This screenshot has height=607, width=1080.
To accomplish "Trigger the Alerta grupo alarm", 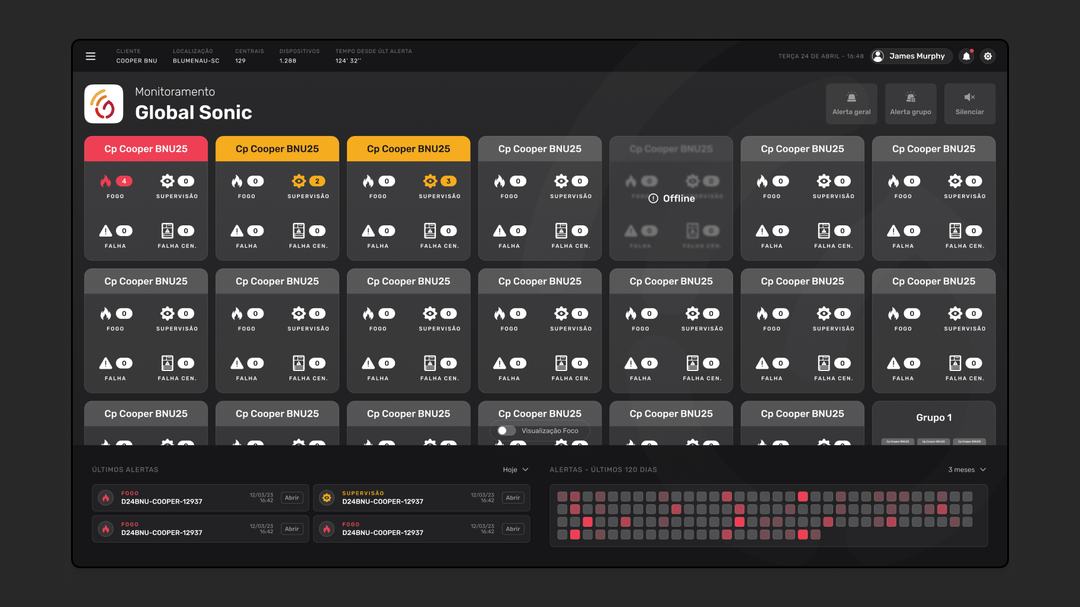I will coord(910,104).
